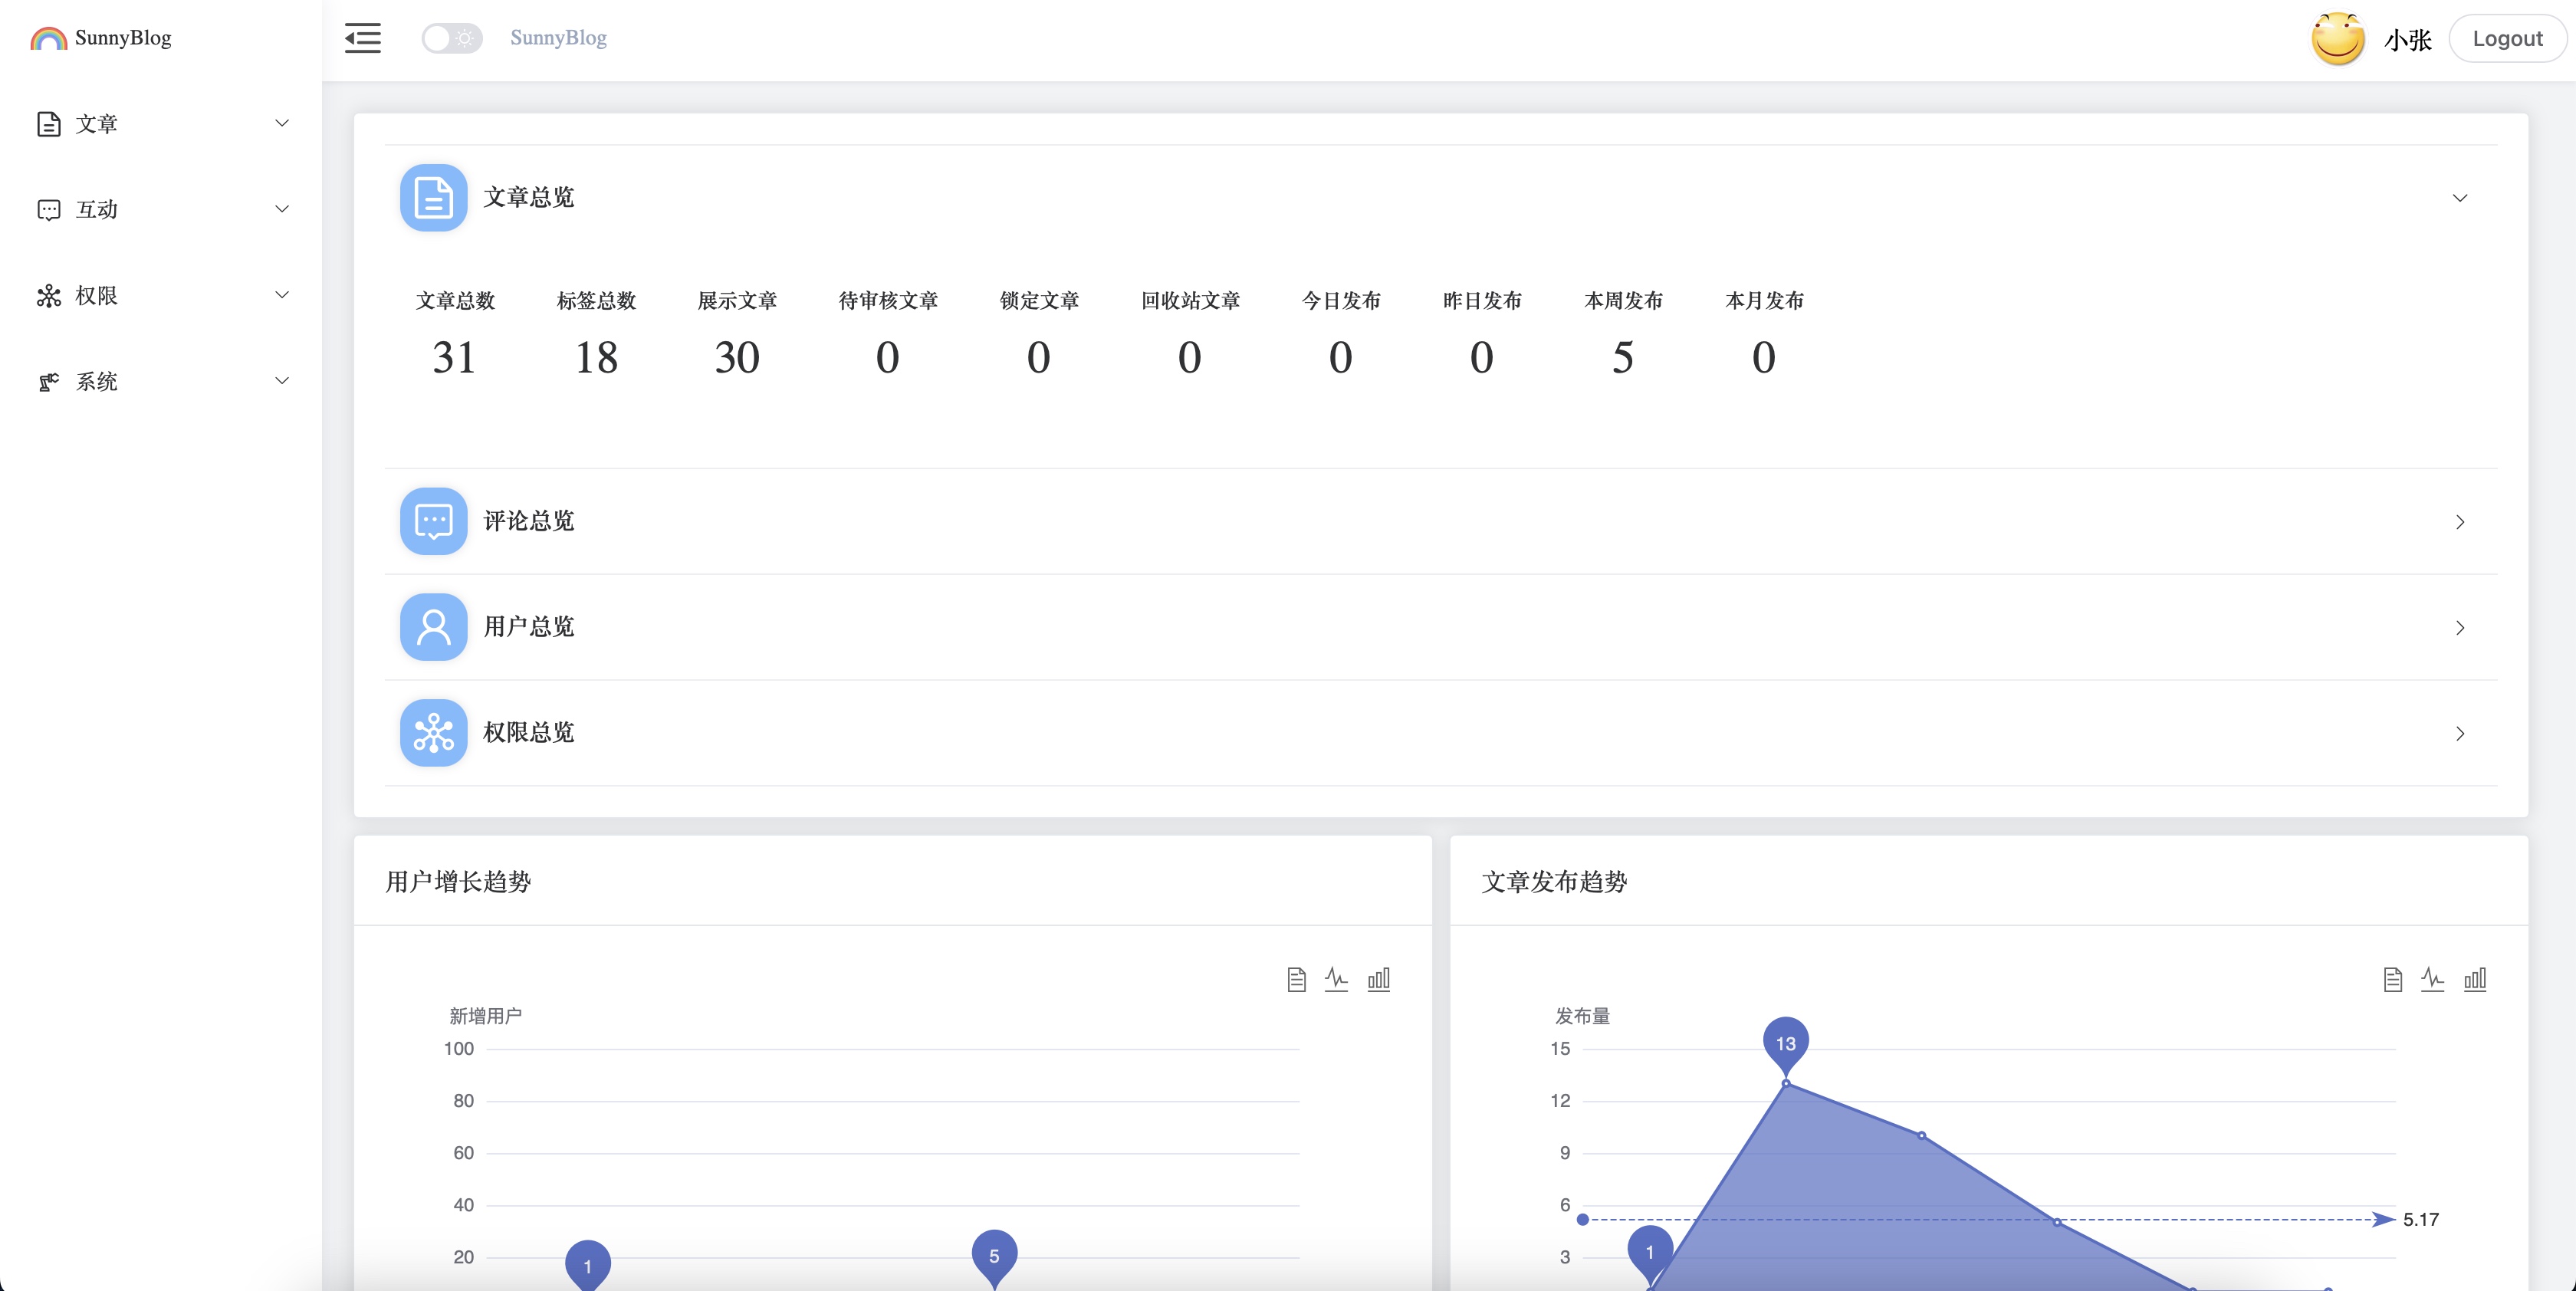Click the 13 peak marker in 文章发布趋势
This screenshot has height=1291, width=2576.
[x=1785, y=1046]
